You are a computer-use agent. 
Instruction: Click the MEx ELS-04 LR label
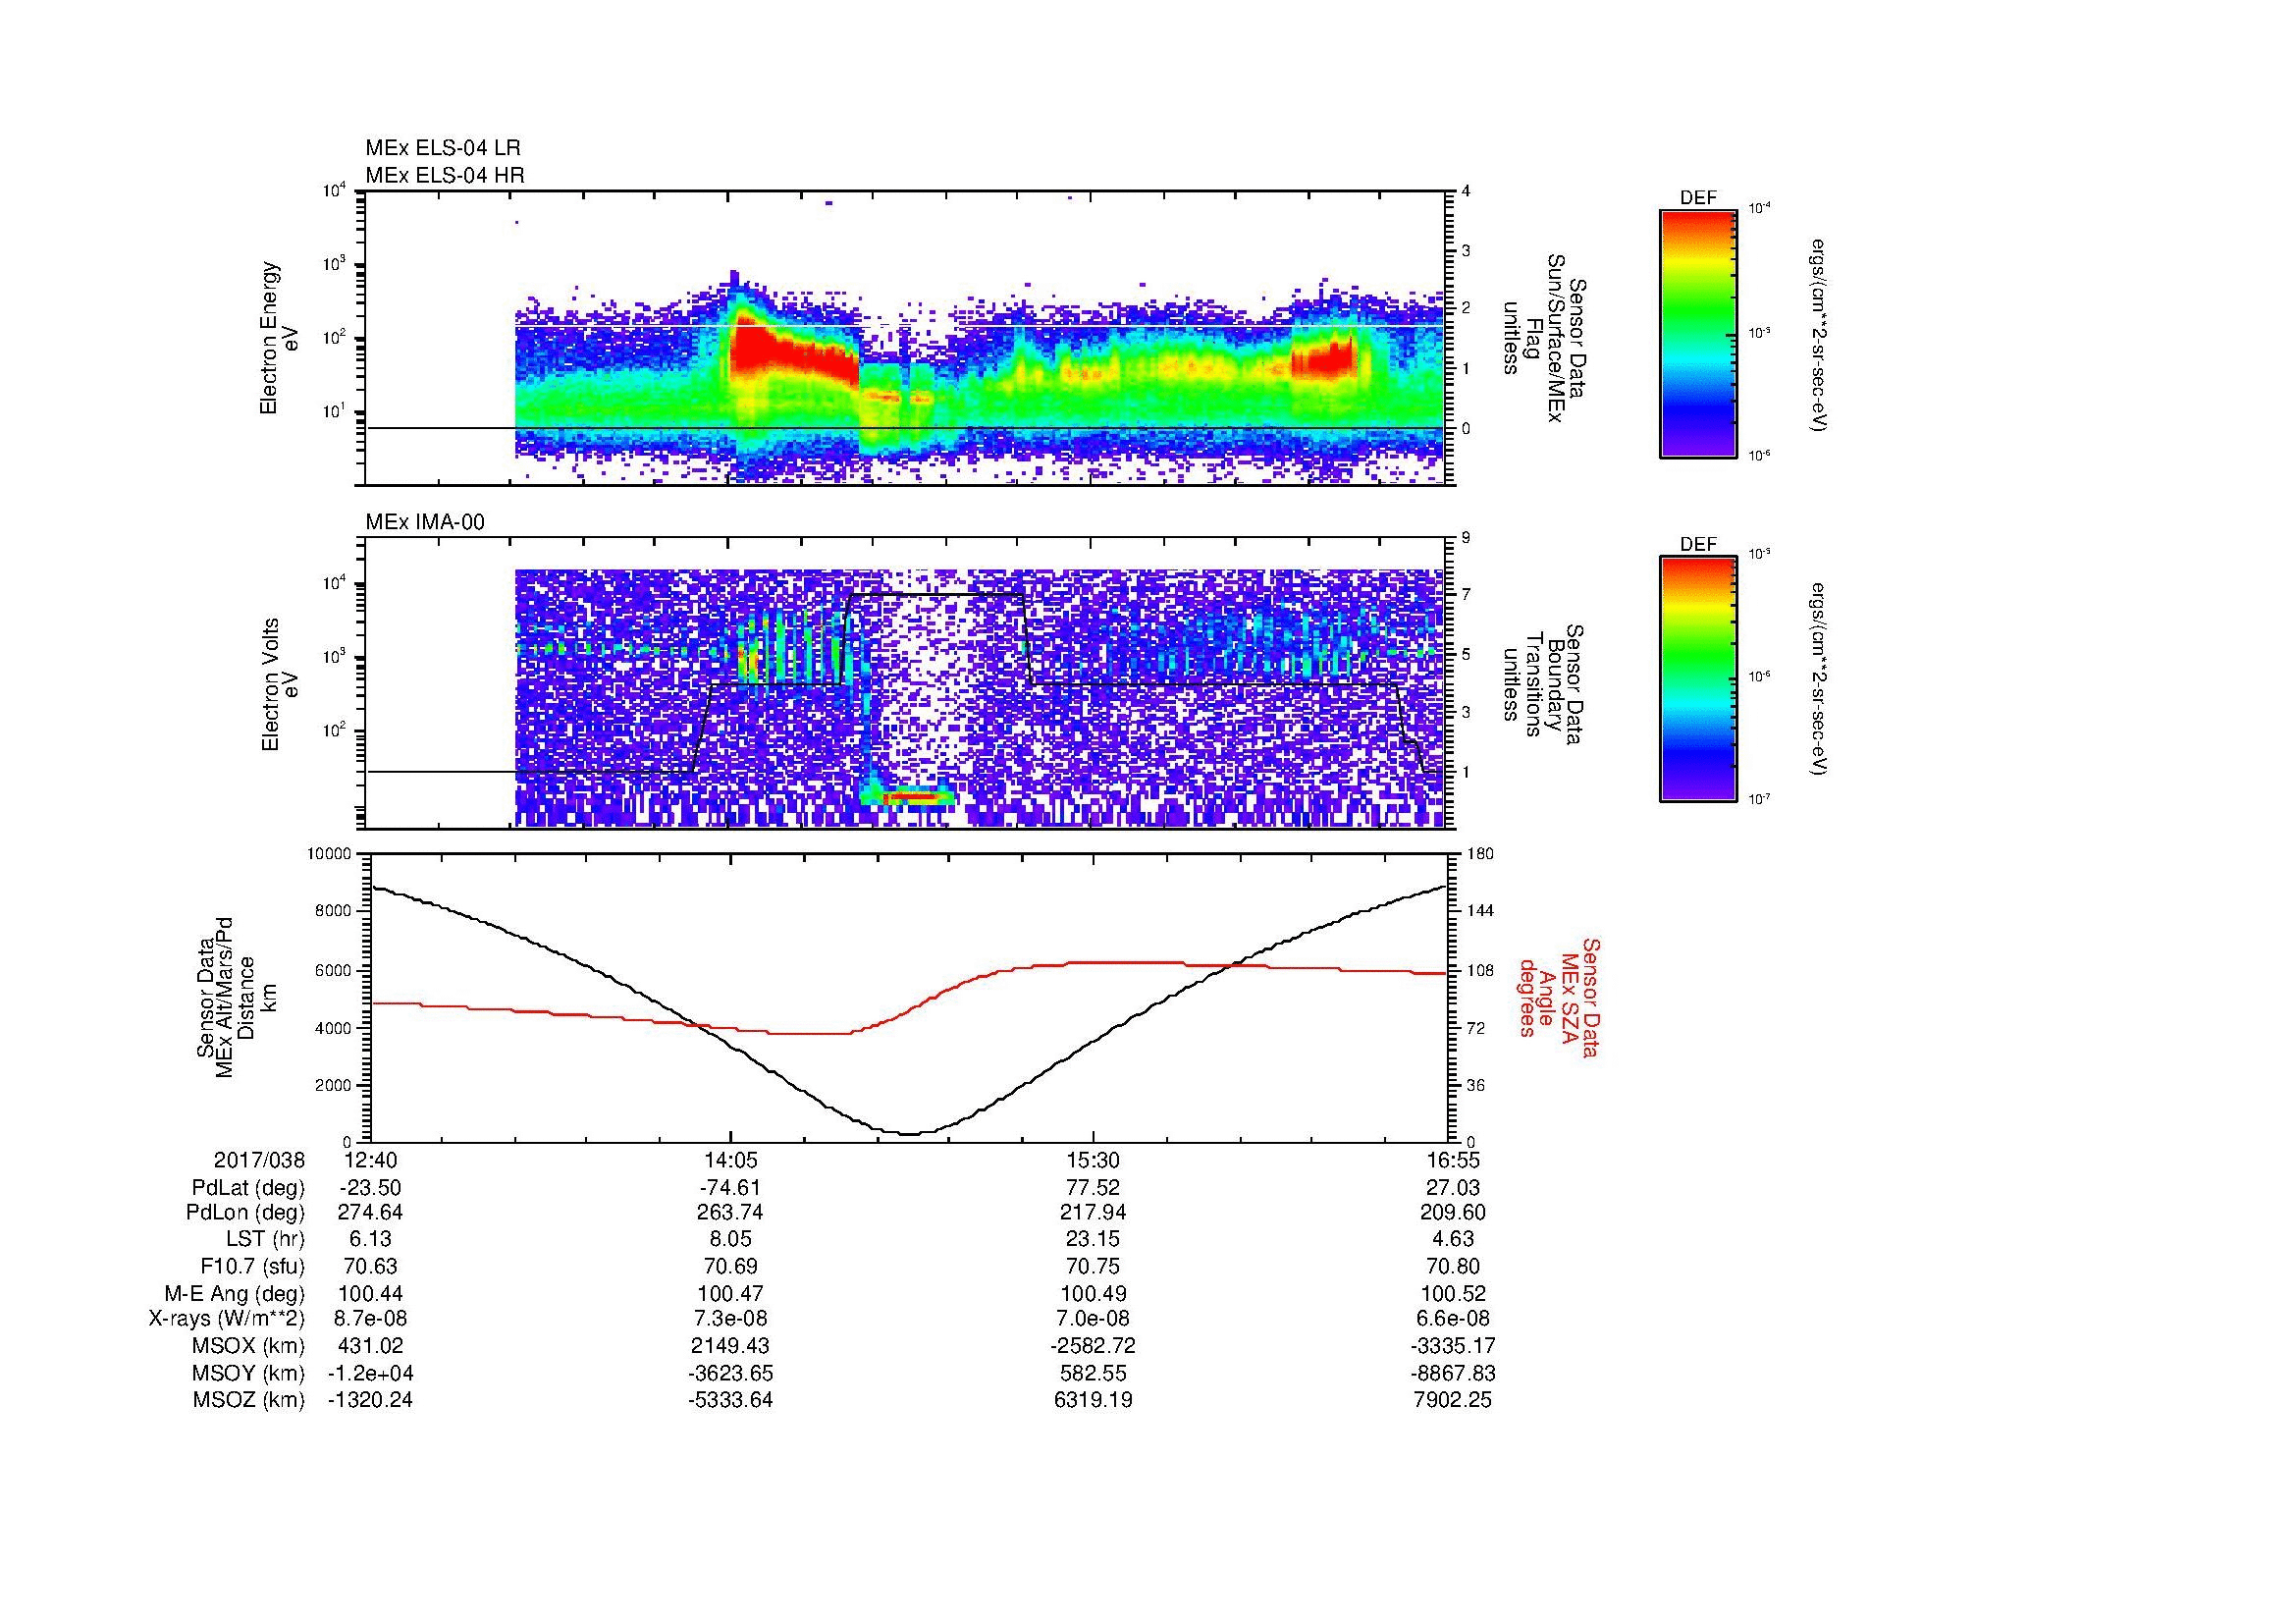(442, 148)
